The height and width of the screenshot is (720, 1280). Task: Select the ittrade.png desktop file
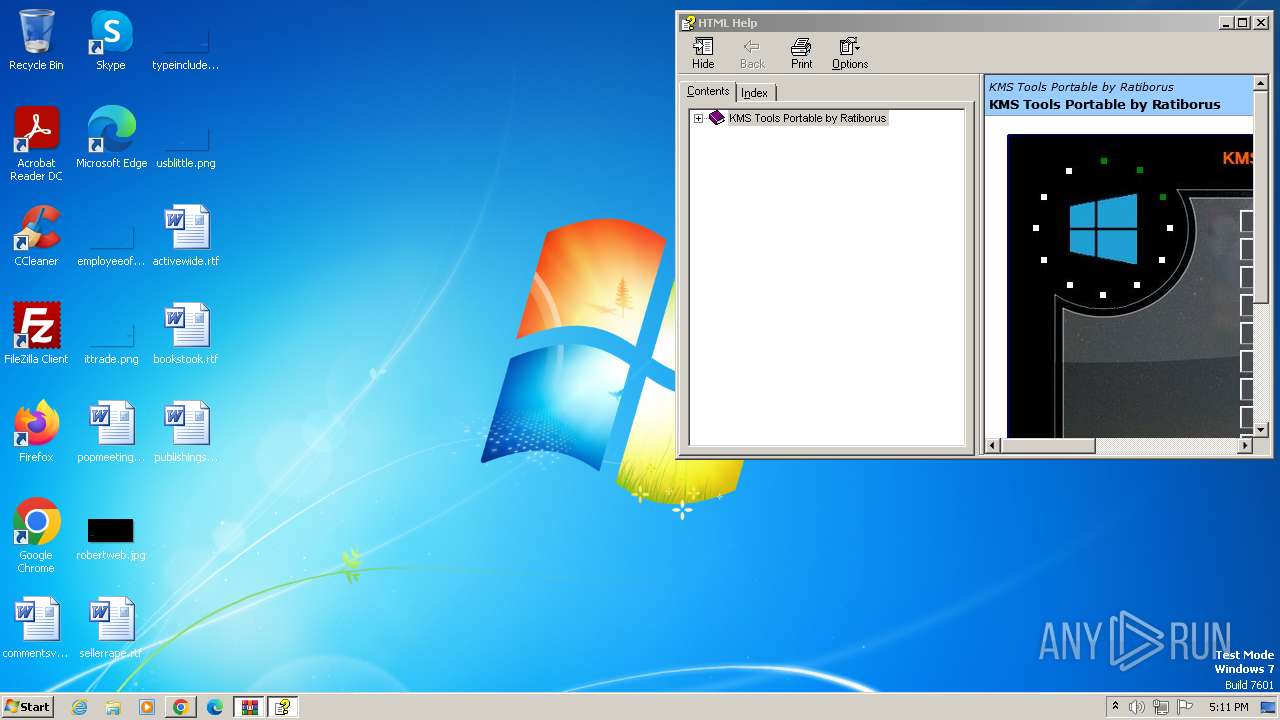(111, 339)
